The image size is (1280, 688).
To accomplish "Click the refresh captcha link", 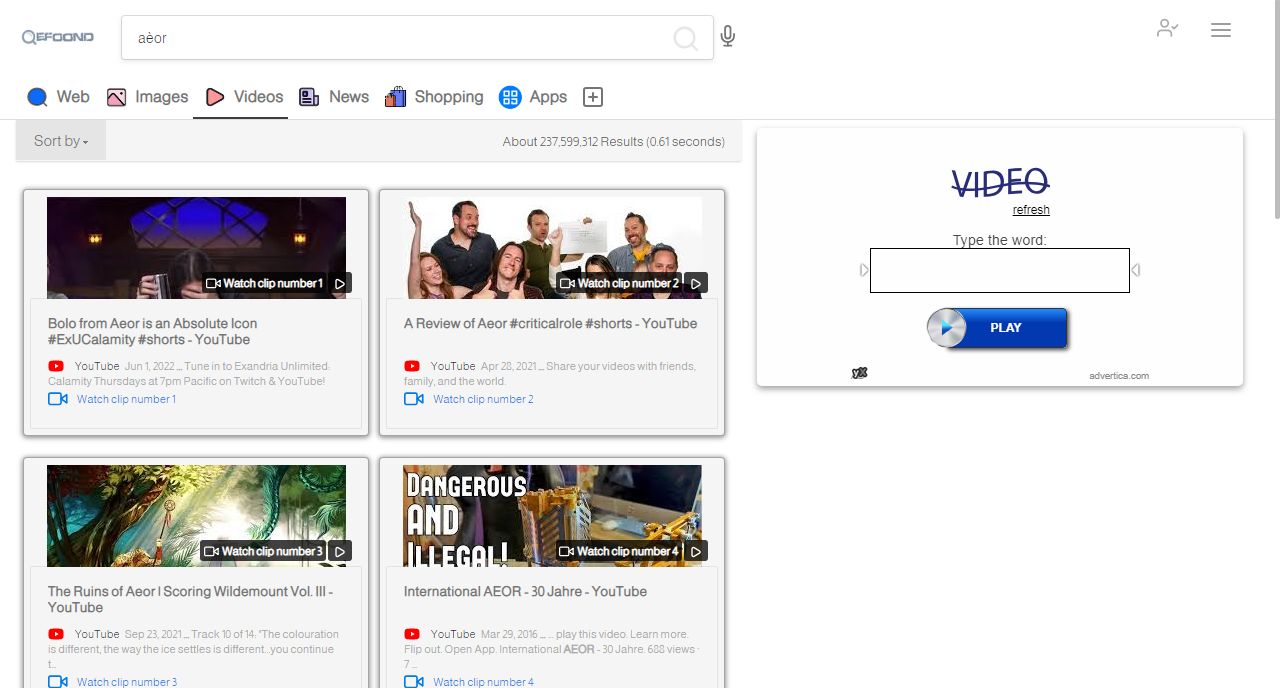I will (1031, 210).
